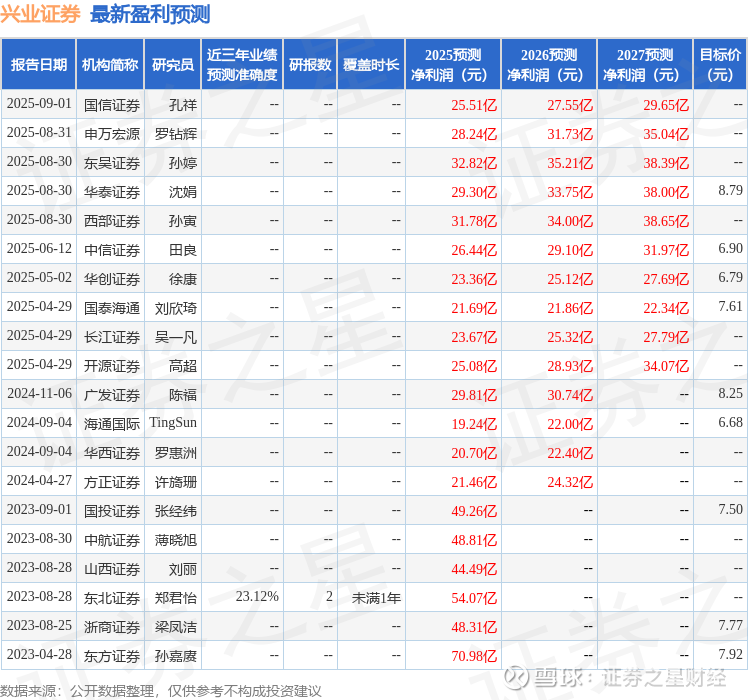Select the 方正证券 institution cell
Viewport: 748px width, 700px height.
click(112, 482)
